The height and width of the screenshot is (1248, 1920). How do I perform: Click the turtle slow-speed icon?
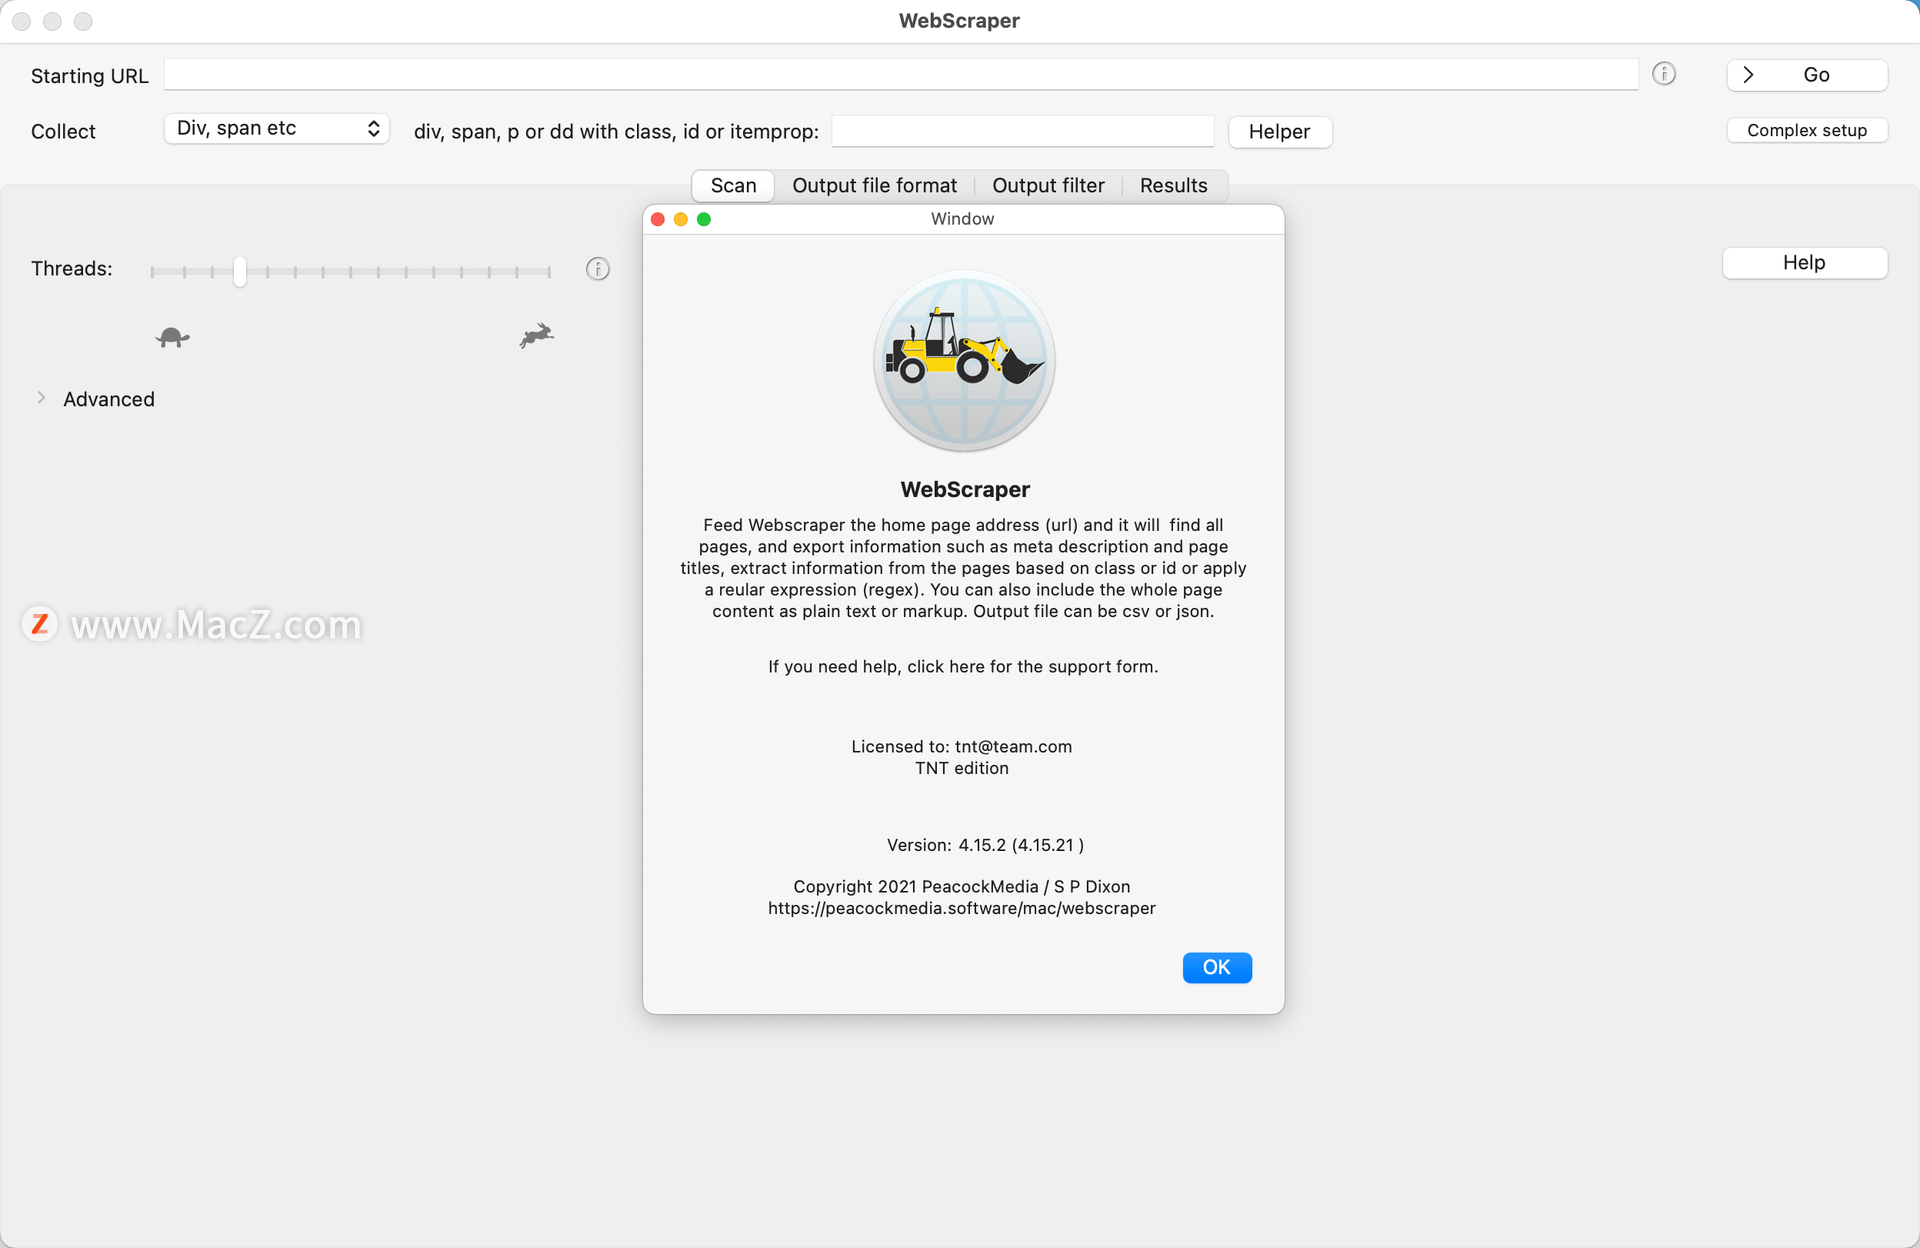(x=173, y=337)
